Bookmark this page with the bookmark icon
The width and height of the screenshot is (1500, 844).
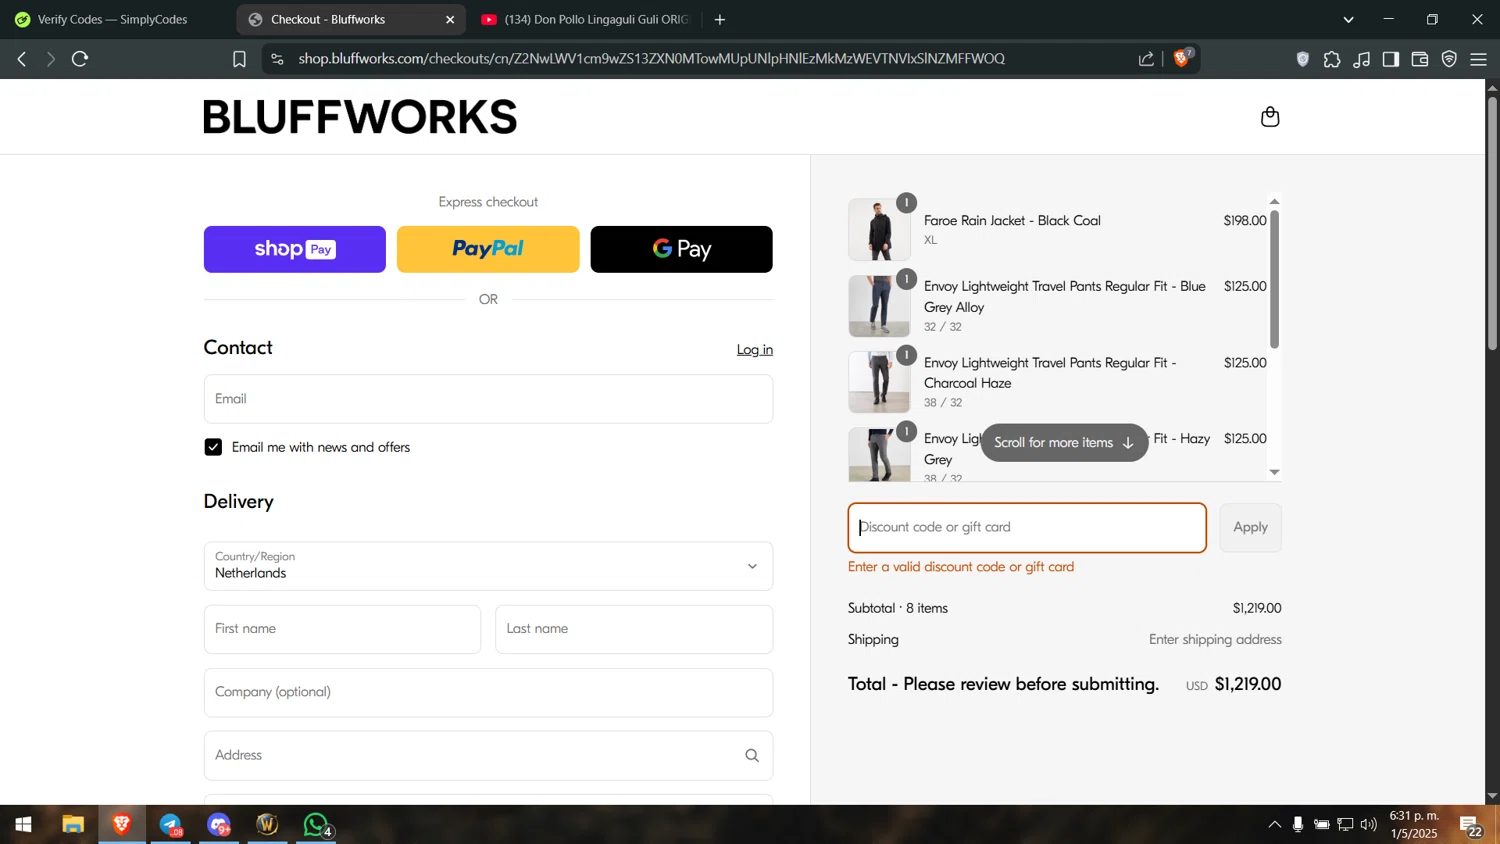pos(239,59)
